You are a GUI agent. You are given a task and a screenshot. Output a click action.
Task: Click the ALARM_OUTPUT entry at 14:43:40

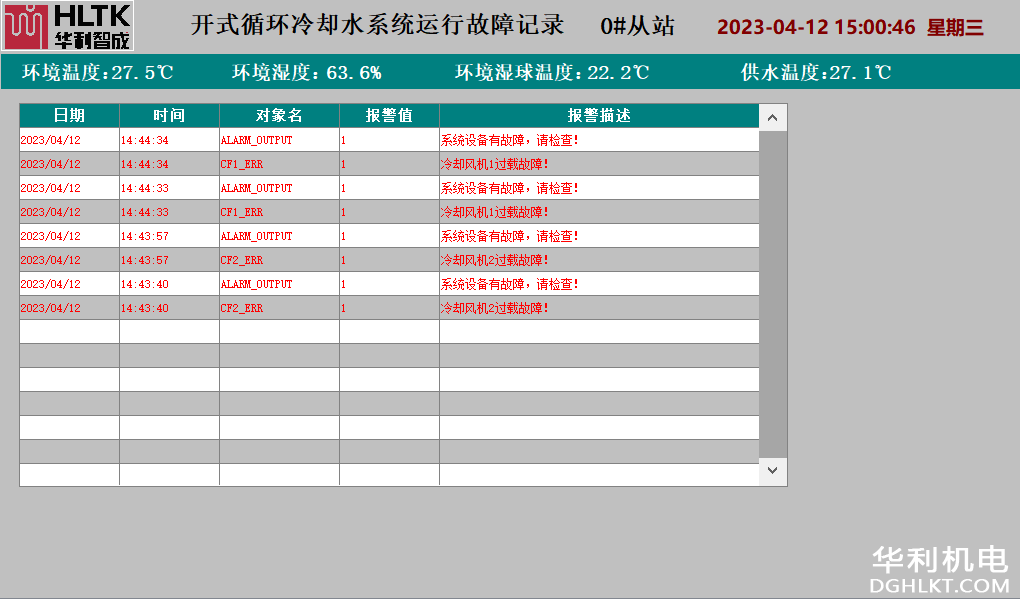pyautogui.click(x=257, y=284)
